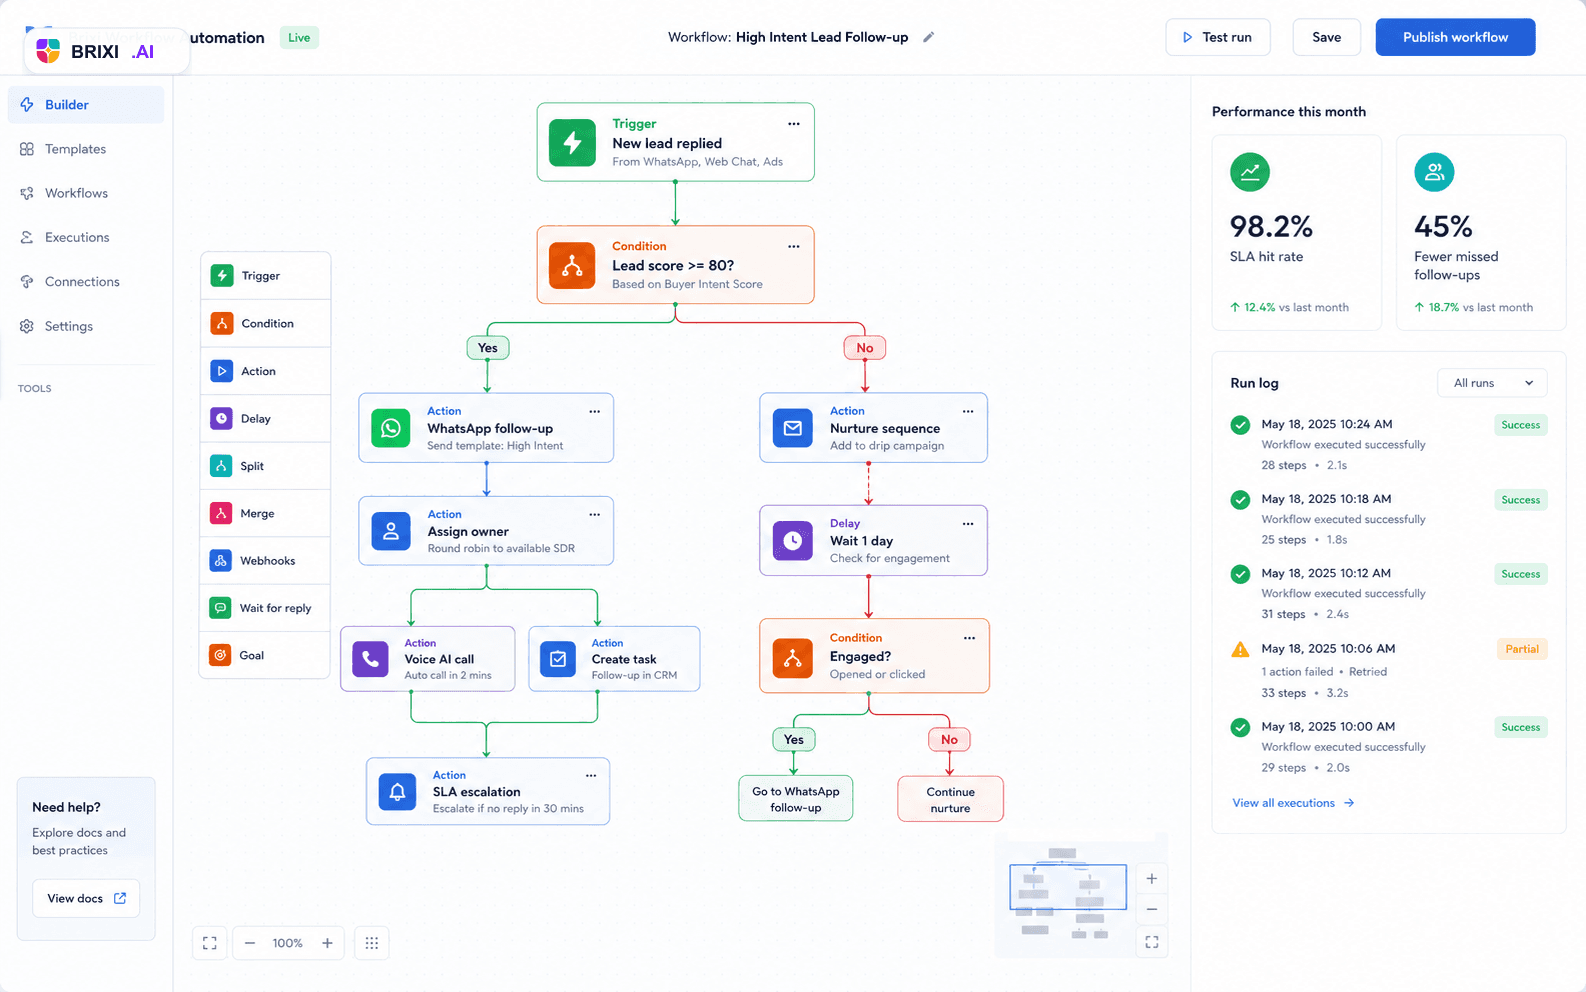Screen dimensions: 1586x992
Task: Click the Save button
Action: pyautogui.click(x=1327, y=37)
